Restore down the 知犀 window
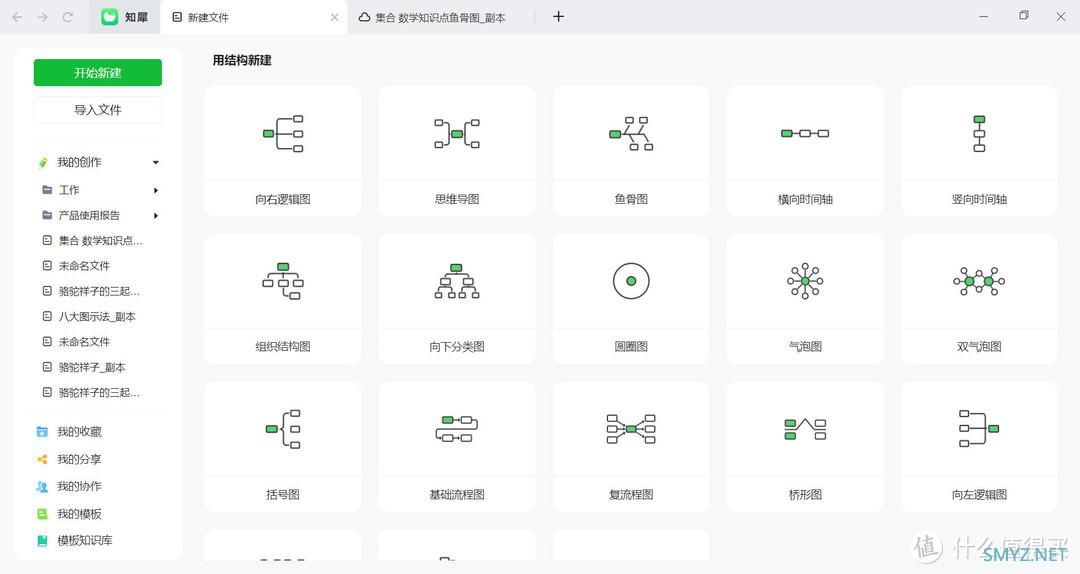This screenshot has height=574, width=1080. [x=1024, y=16]
